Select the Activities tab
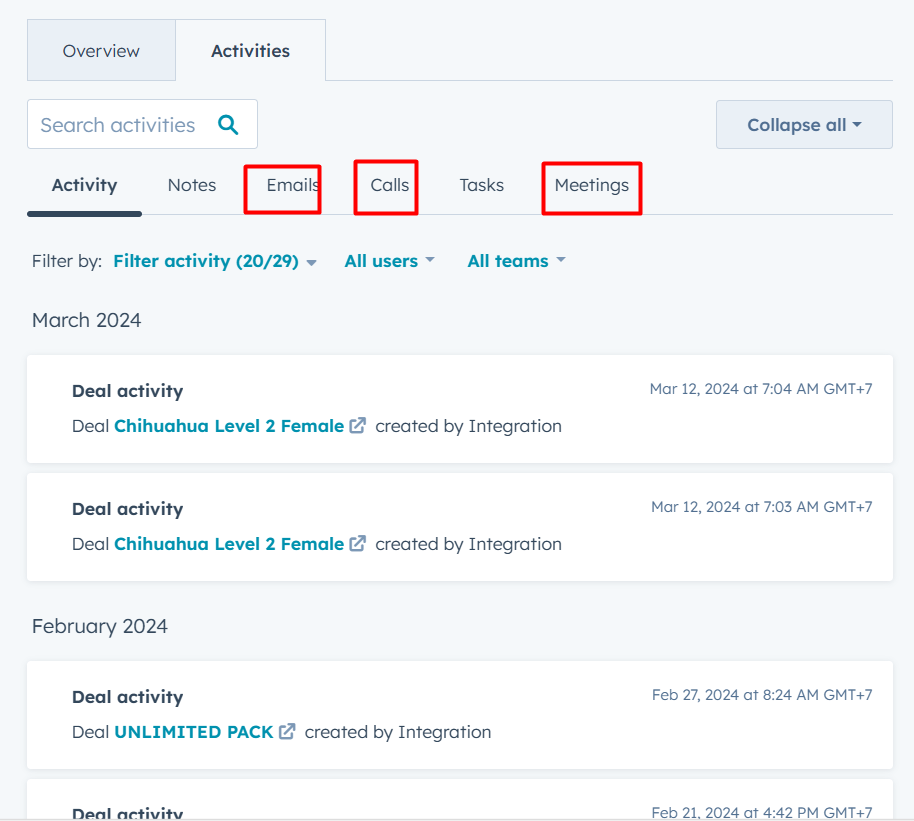 250,51
